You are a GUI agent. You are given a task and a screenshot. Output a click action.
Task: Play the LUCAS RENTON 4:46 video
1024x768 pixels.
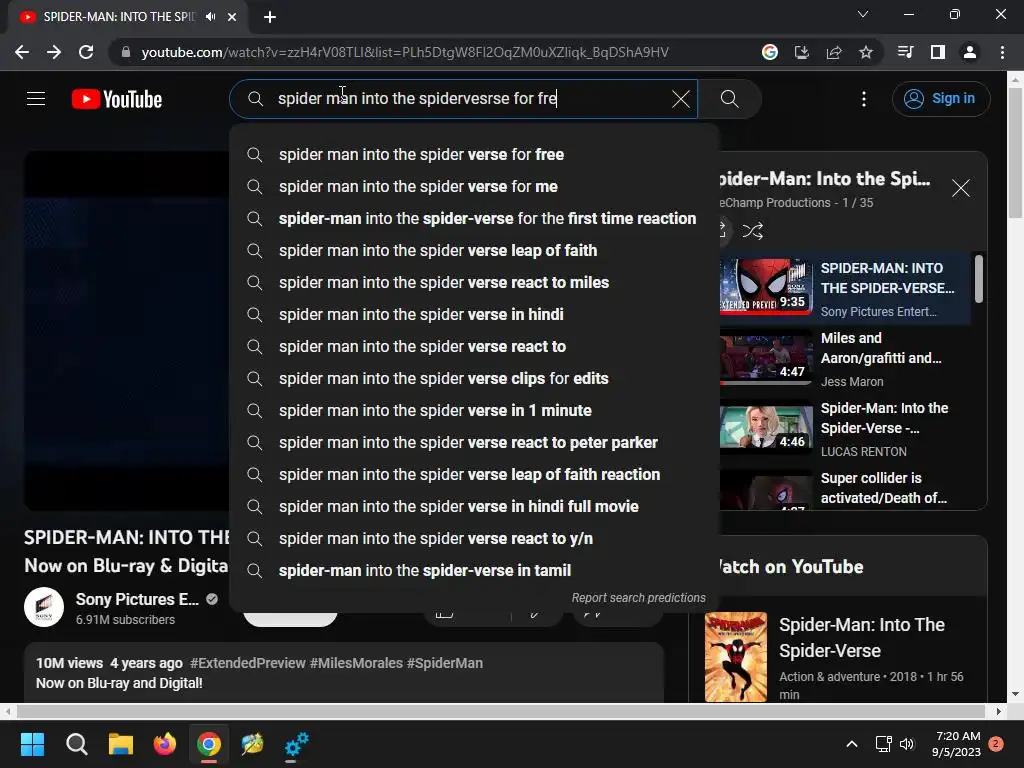pyautogui.click(x=765, y=427)
